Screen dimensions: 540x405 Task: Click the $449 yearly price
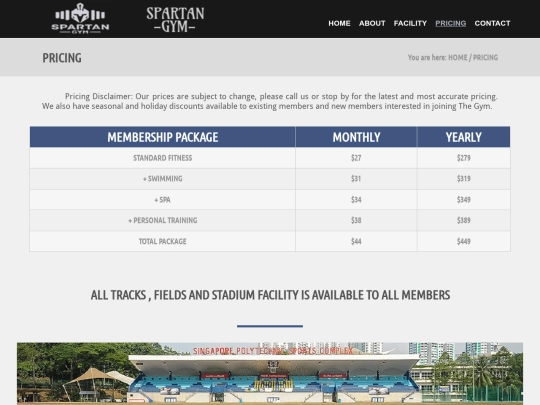[x=464, y=241]
